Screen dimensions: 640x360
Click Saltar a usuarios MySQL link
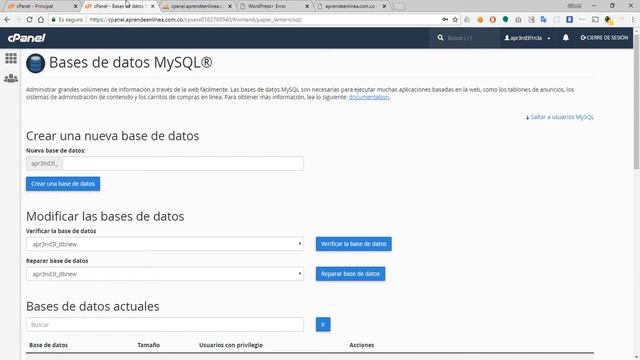pos(560,117)
